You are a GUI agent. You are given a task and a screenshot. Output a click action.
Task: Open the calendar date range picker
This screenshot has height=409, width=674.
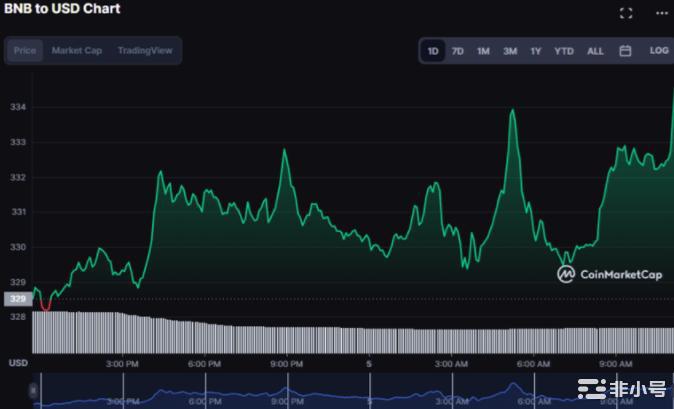click(x=625, y=51)
